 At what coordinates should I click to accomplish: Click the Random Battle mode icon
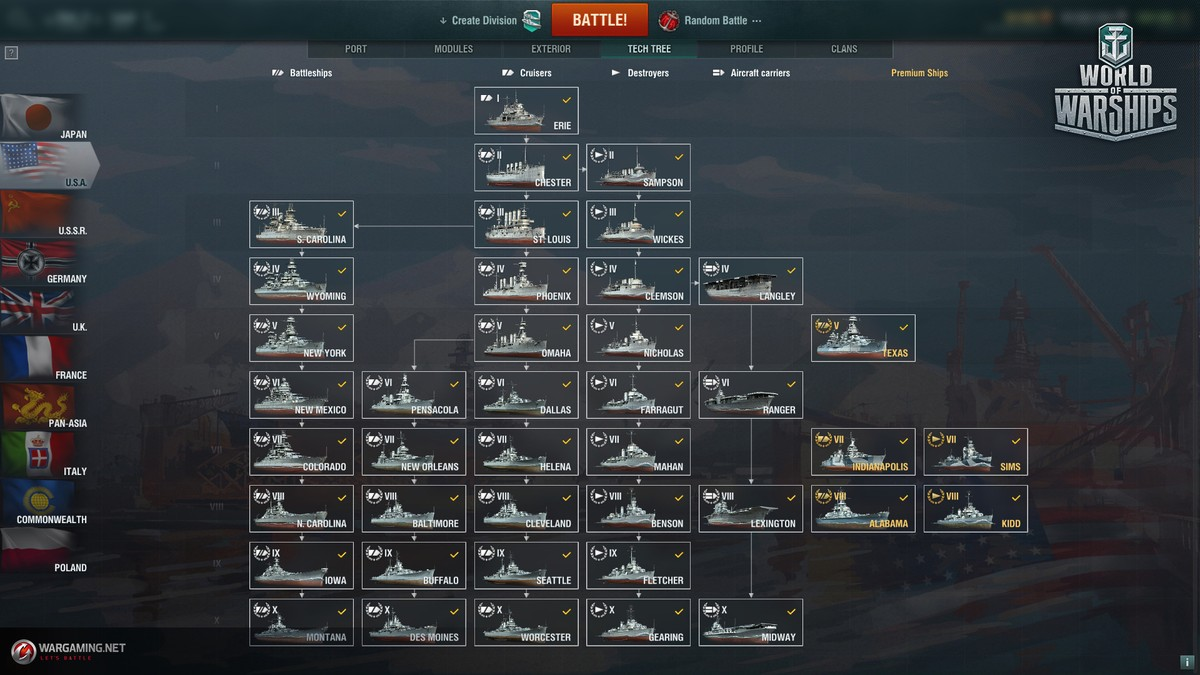[668, 20]
